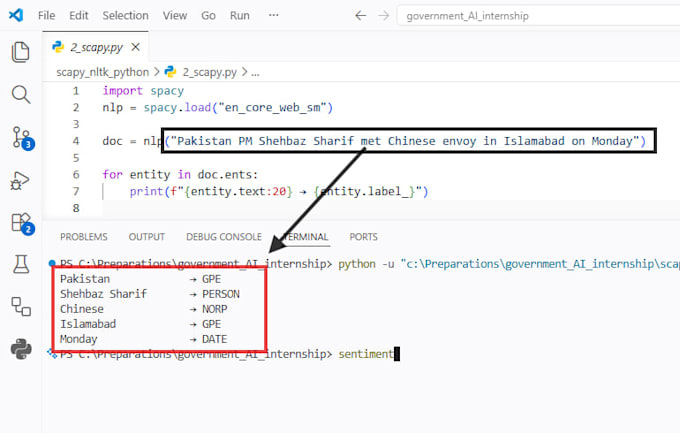The image size is (680, 433).
Task: Switch to the PROBLEMS panel tab
Action: click(84, 237)
